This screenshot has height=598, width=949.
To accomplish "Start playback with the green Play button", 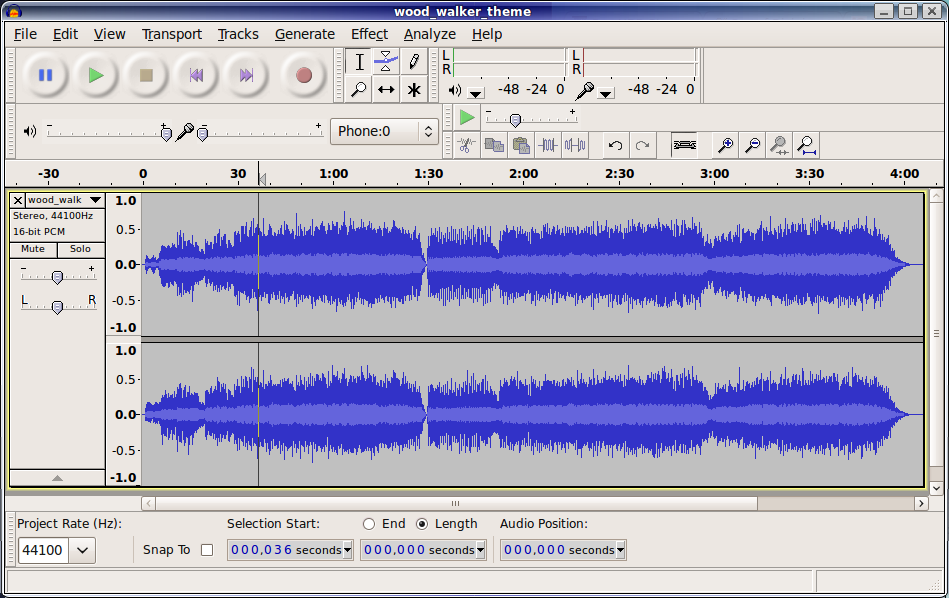I will point(96,75).
